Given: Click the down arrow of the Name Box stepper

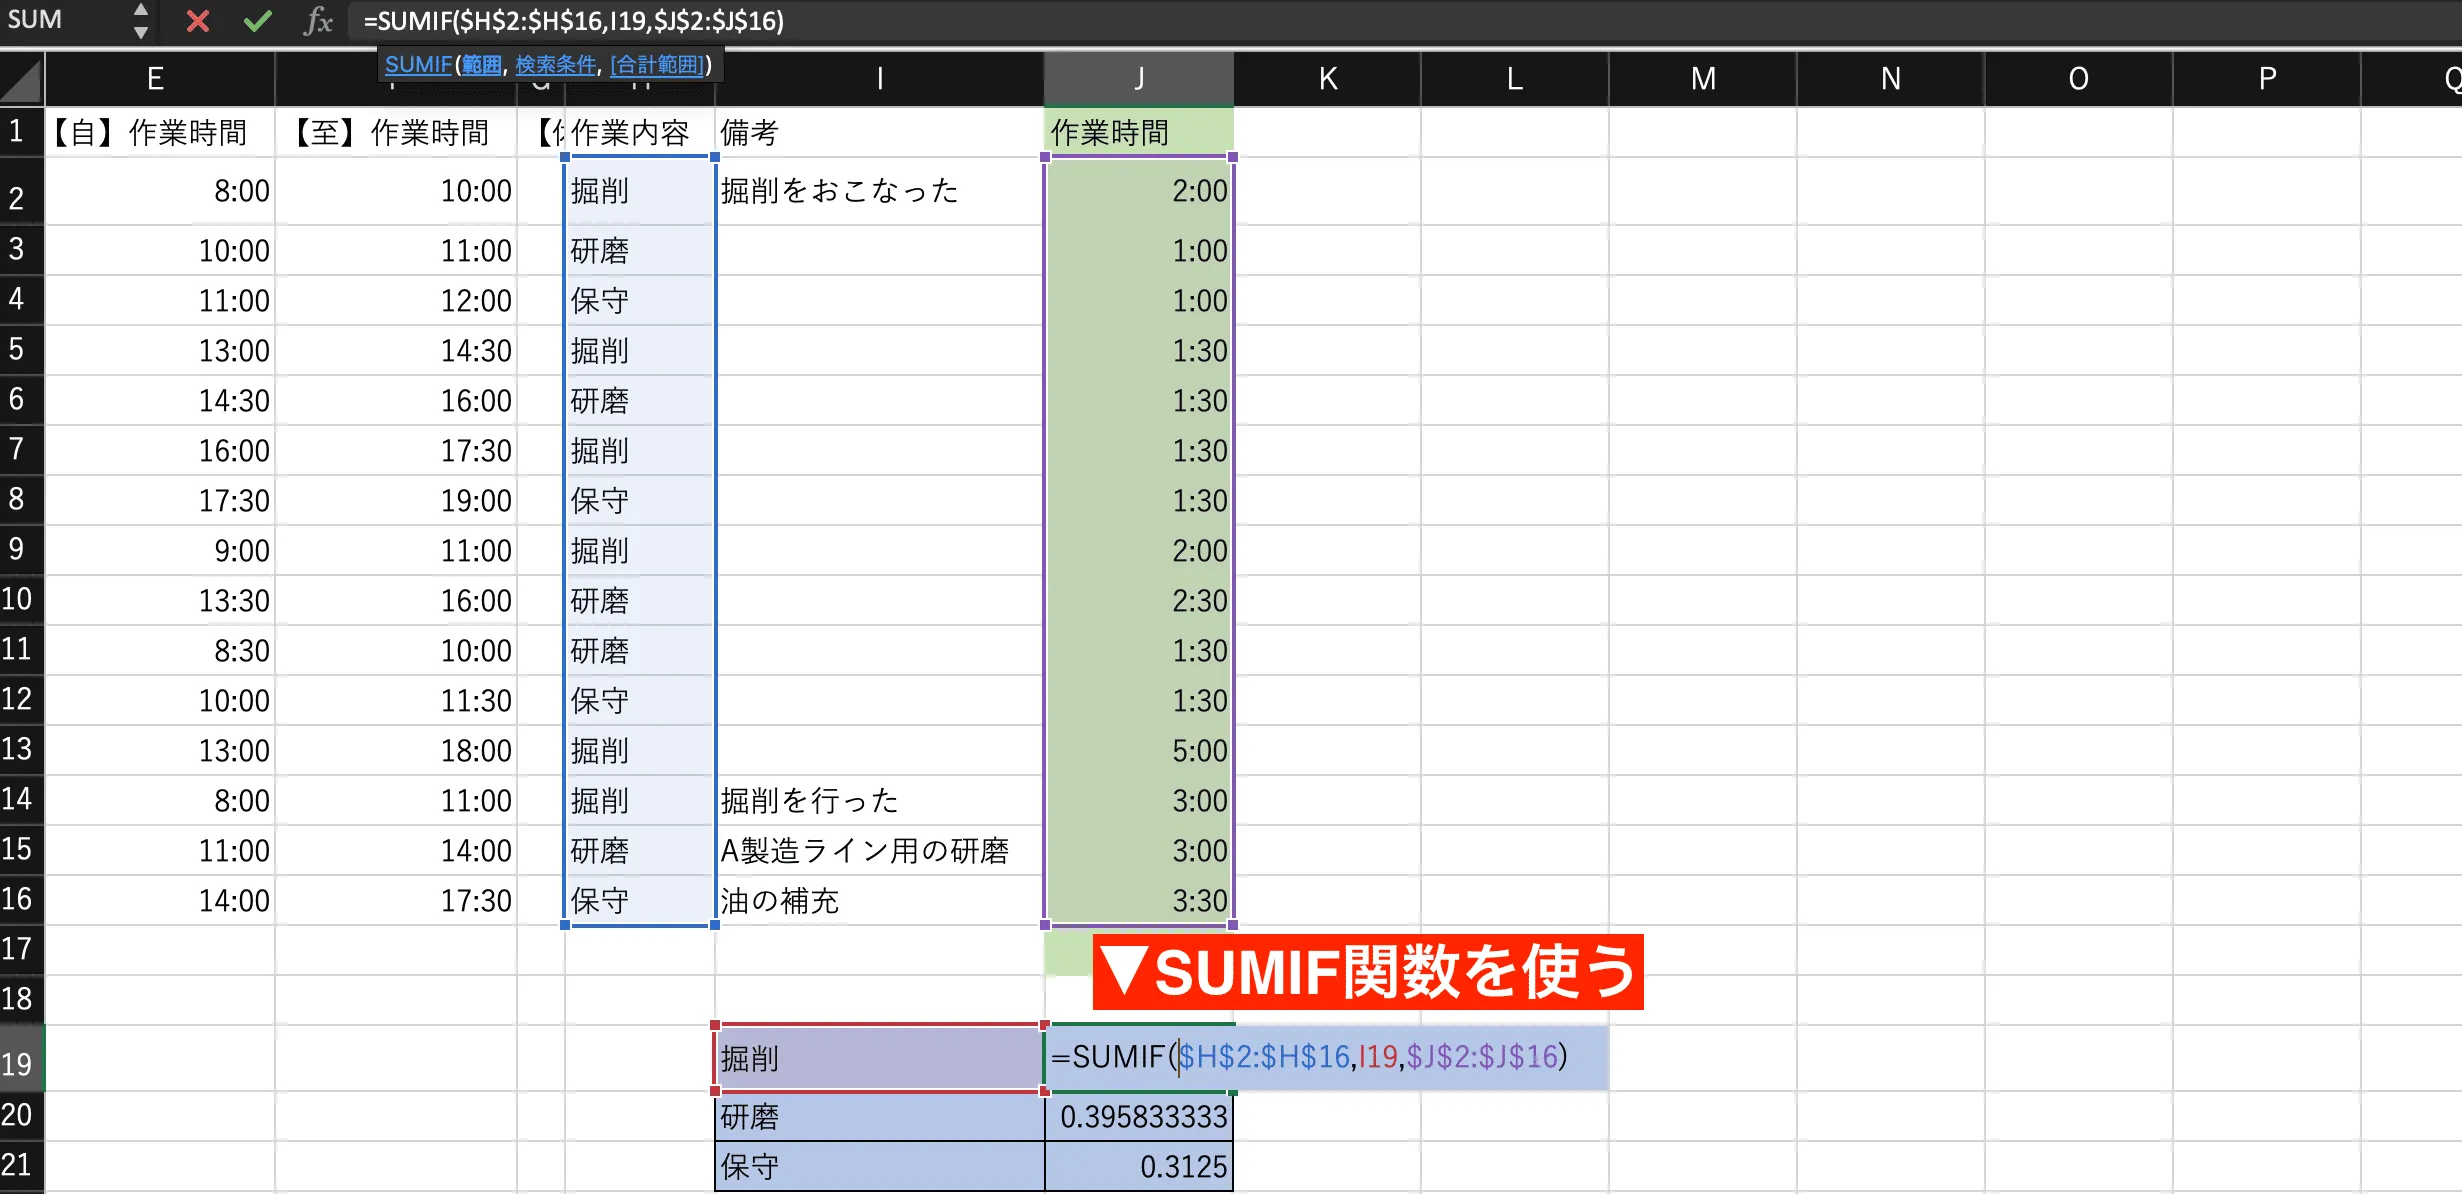Looking at the screenshot, I should coord(140,31).
